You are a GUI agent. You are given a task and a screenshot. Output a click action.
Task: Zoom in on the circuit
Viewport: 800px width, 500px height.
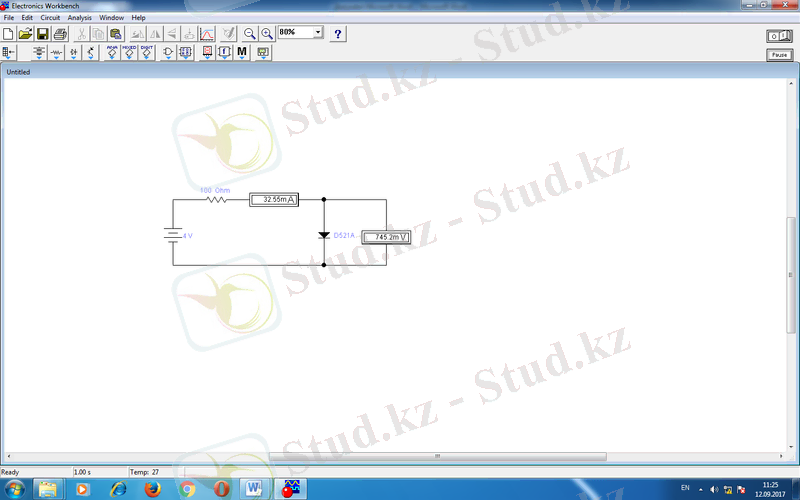(267, 34)
